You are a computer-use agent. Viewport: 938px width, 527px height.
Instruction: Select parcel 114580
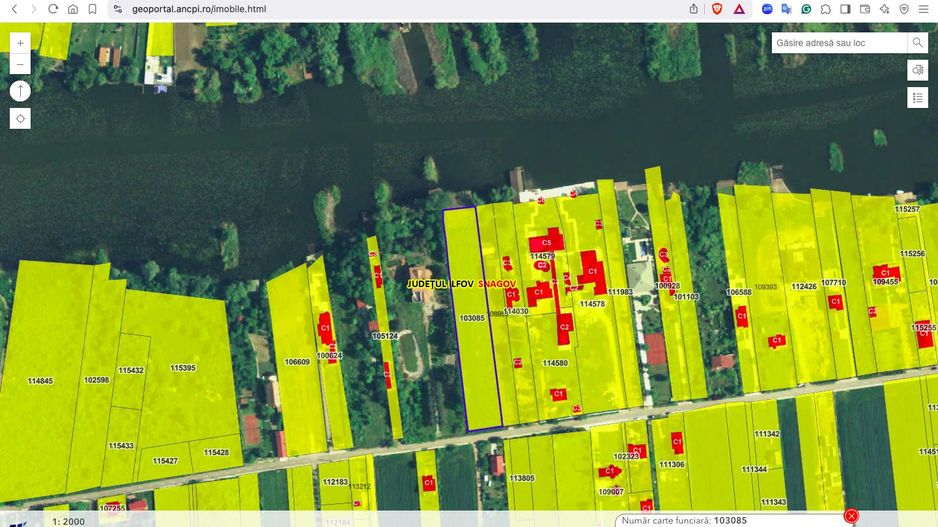tap(555, 363)
